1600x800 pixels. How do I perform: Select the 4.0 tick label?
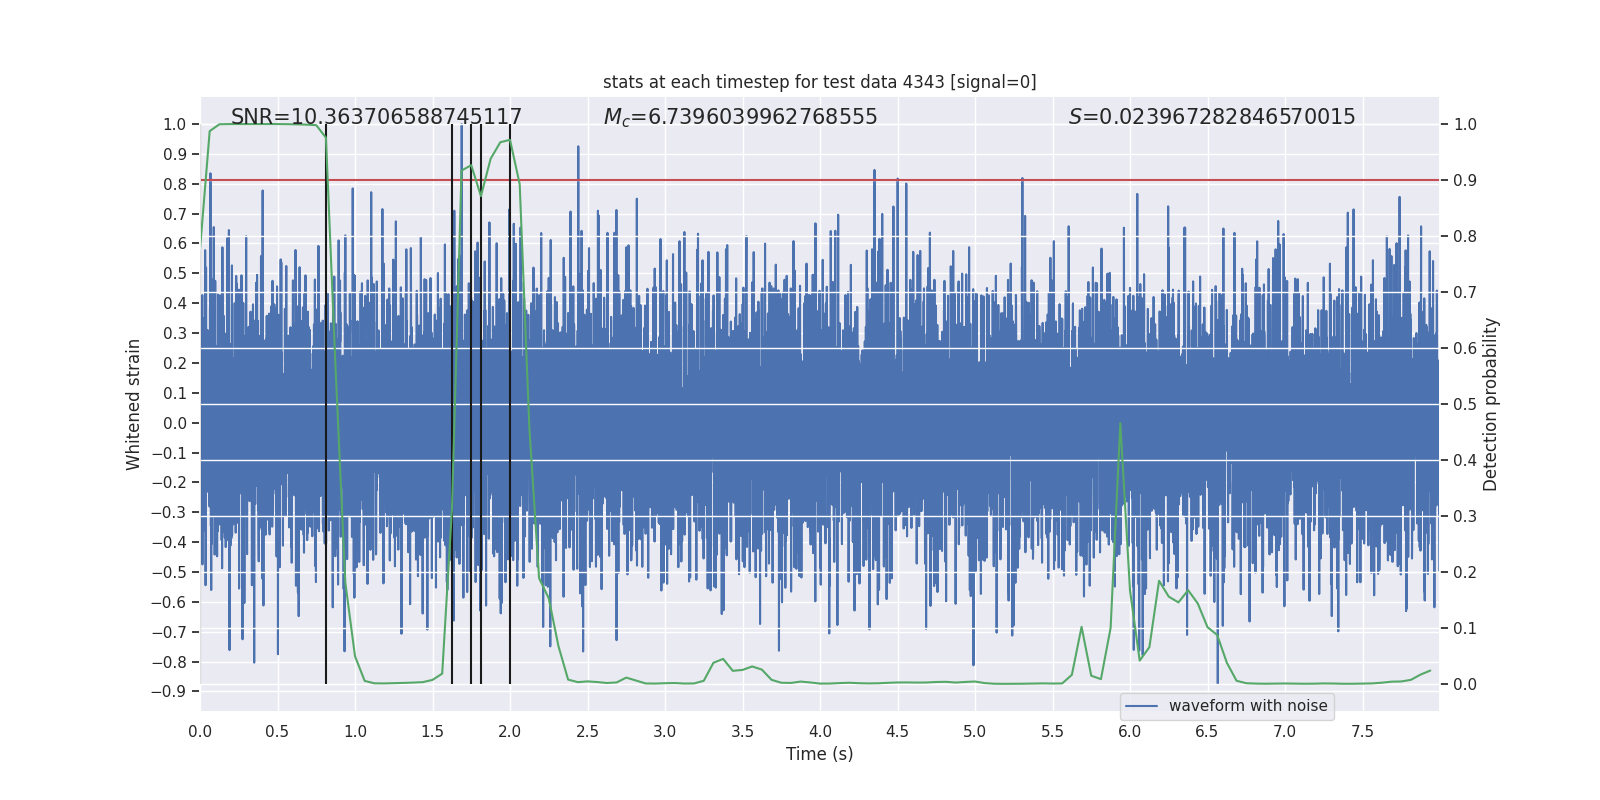(820, 731)
